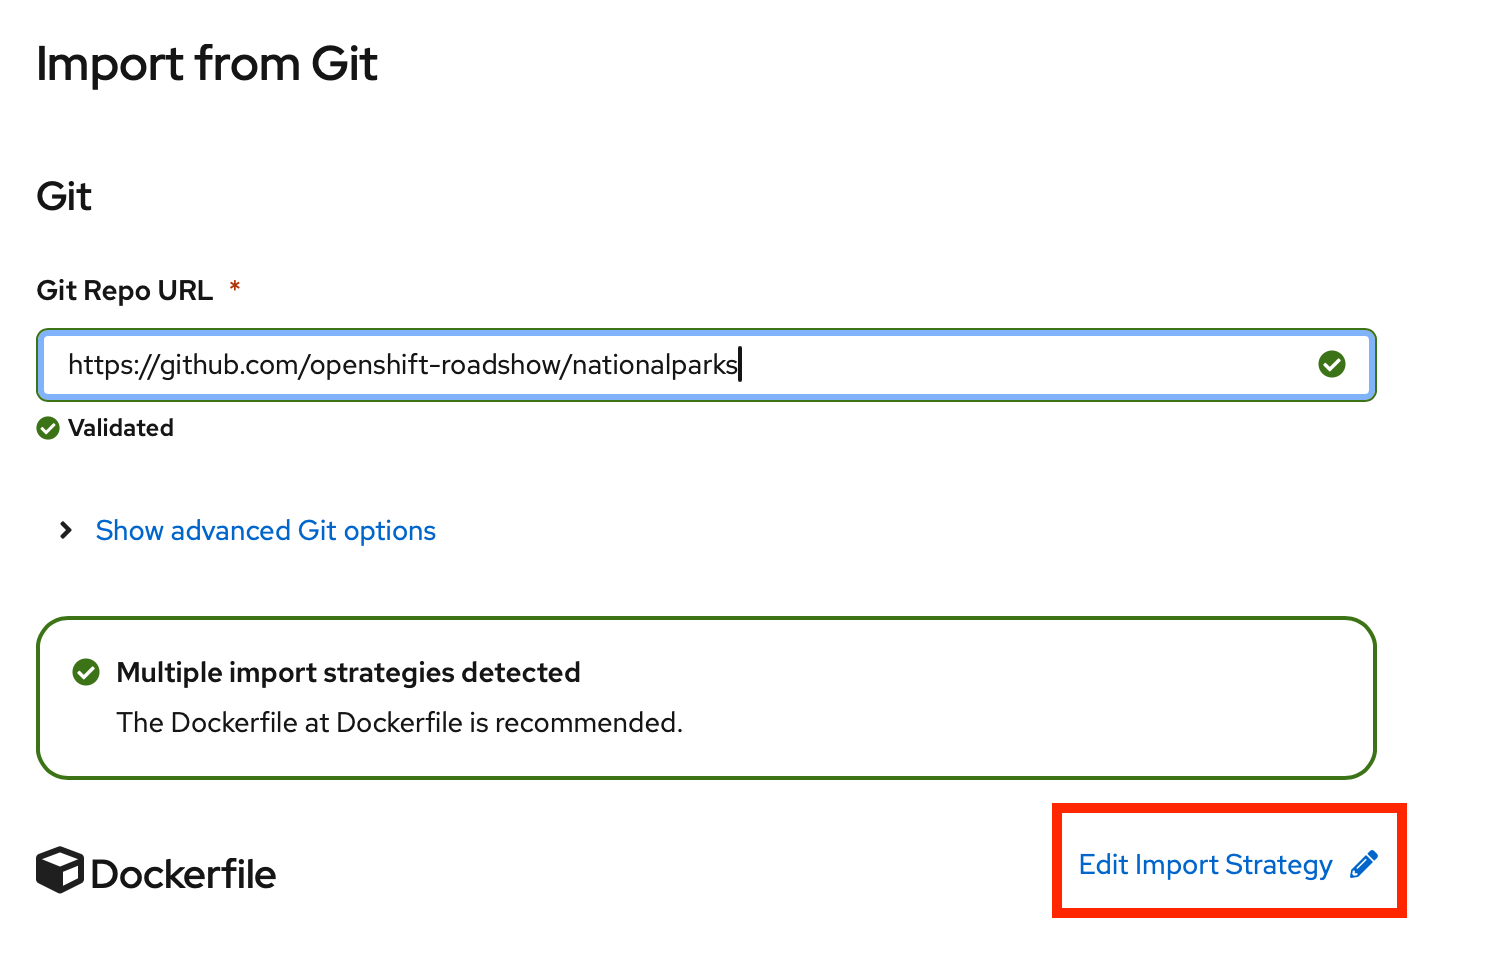Focus the Git Repo URL input field
Screen dimensions: 1508x966
[1000, 365]
